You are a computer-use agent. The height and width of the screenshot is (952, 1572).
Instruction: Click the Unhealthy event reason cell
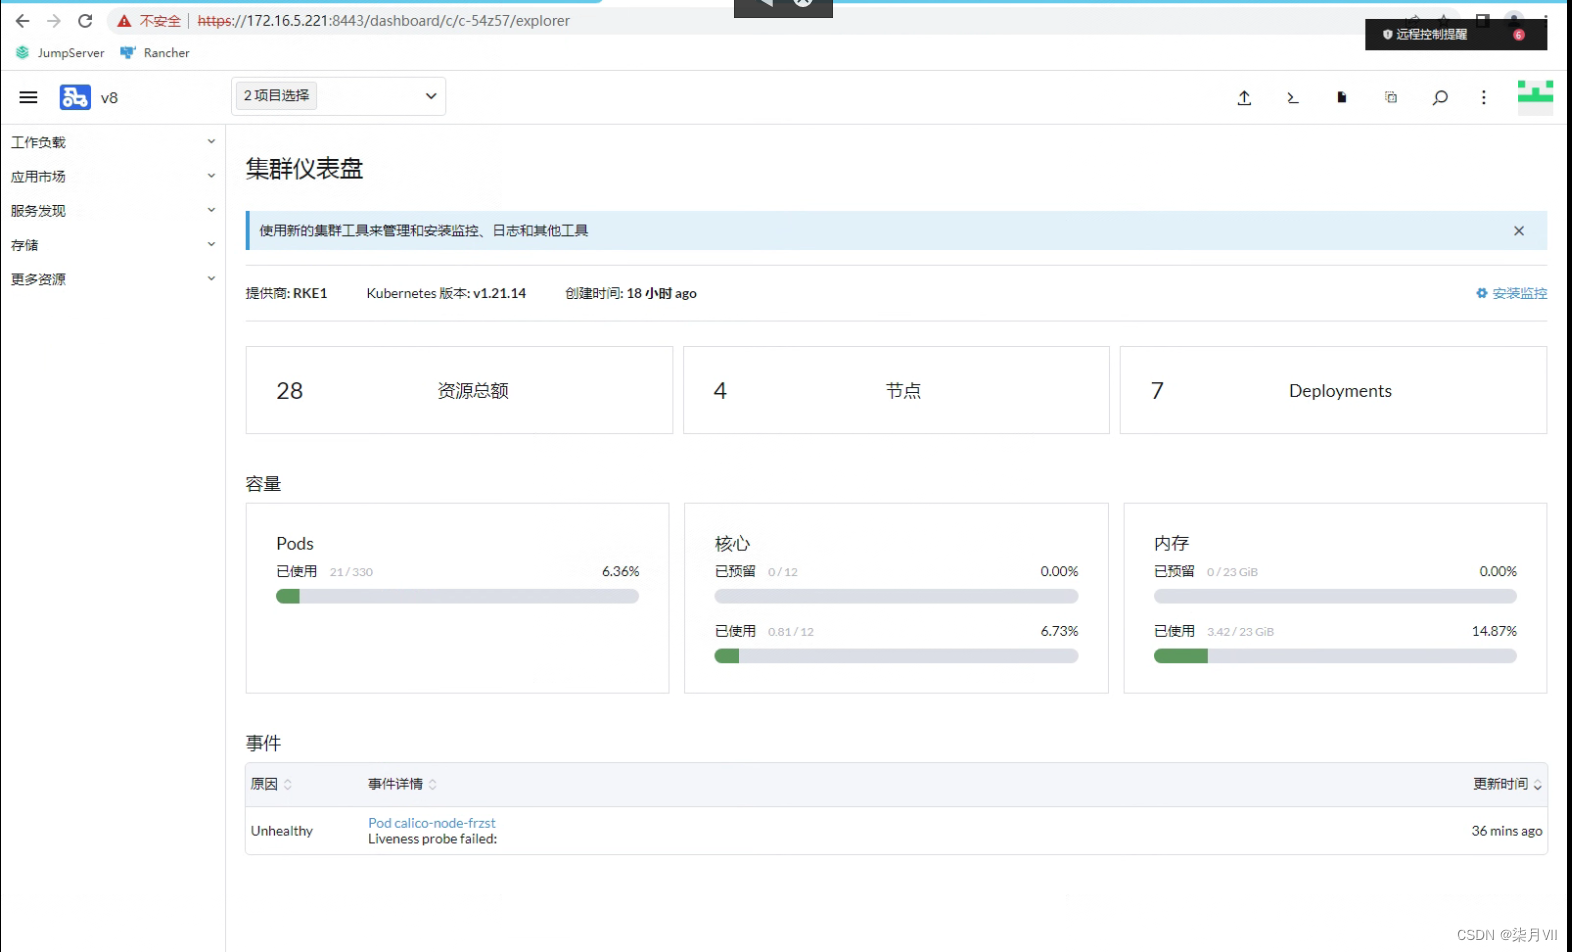pyautogui.click(x=282, y=831)
